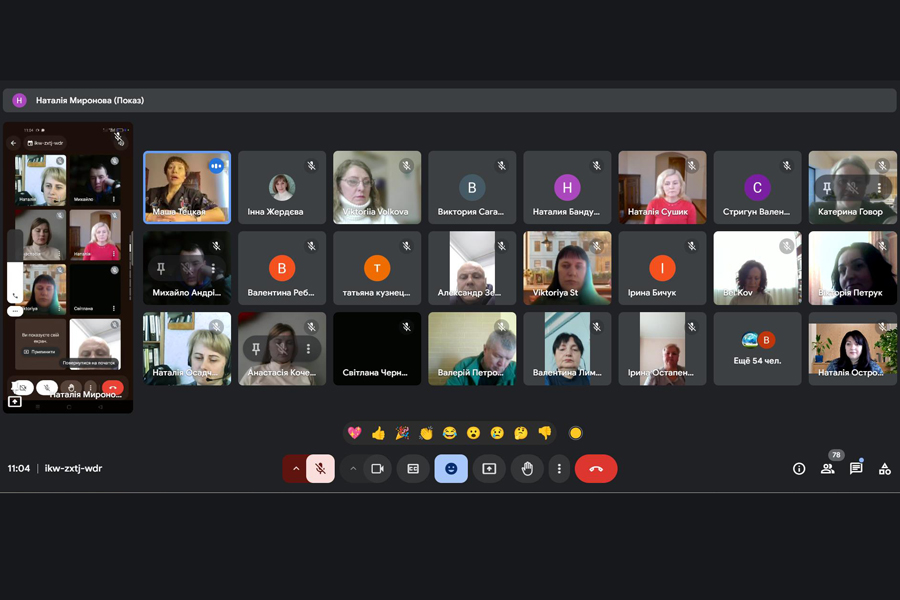Click Наталия Банду... avatar tile
The width and height of the screenshot is (900, 600).
567,187
